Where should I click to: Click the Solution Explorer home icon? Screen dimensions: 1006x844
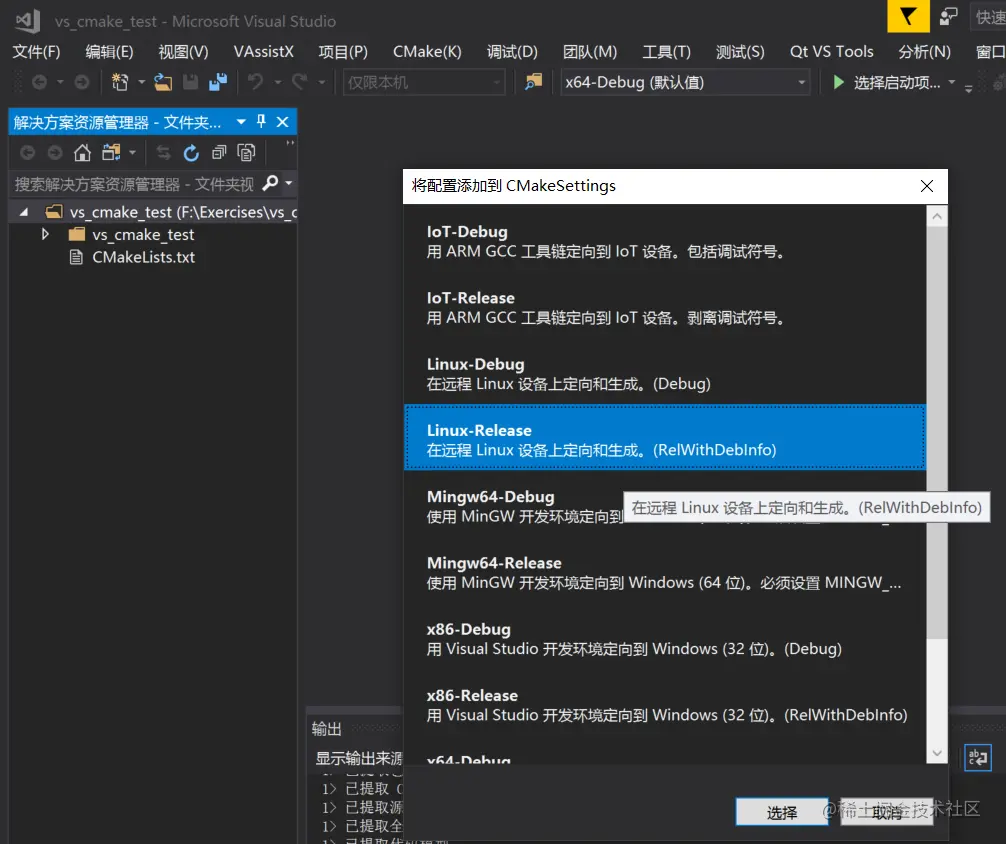click(x=82, y=152)
